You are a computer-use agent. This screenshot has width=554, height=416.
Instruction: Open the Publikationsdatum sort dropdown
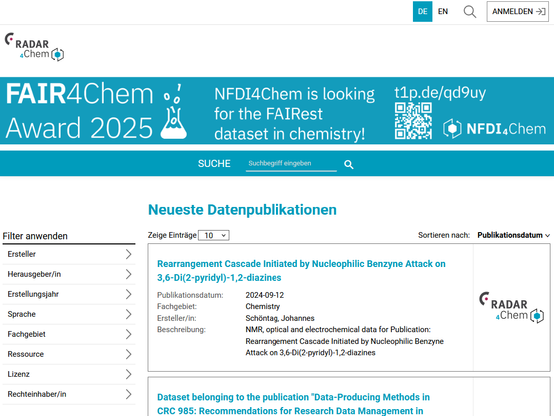[x=513, y=235]
